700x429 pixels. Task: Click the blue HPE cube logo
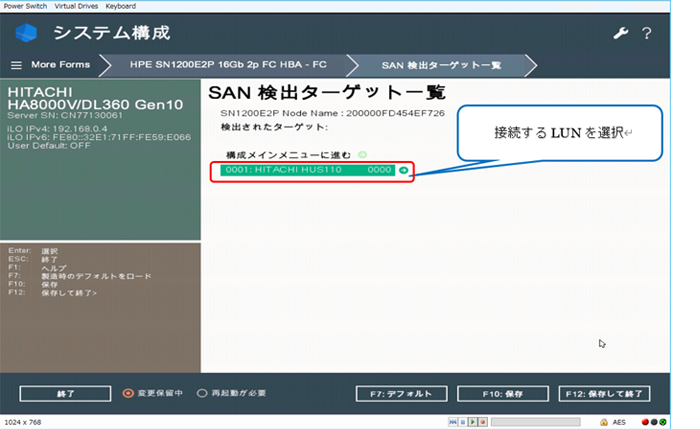pyautogui.click(x=26, y=33)
